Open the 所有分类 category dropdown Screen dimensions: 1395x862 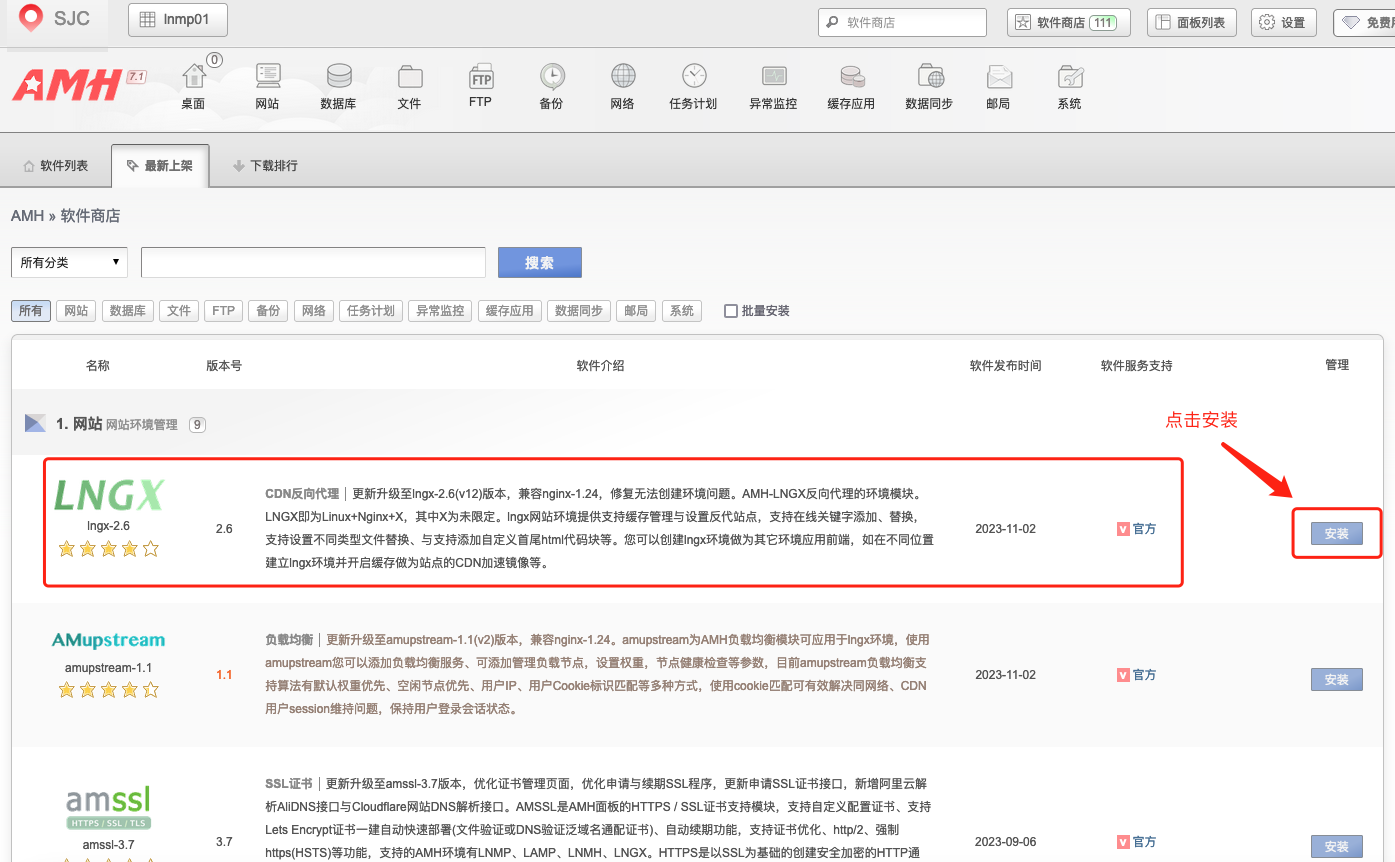pos(68,262)
